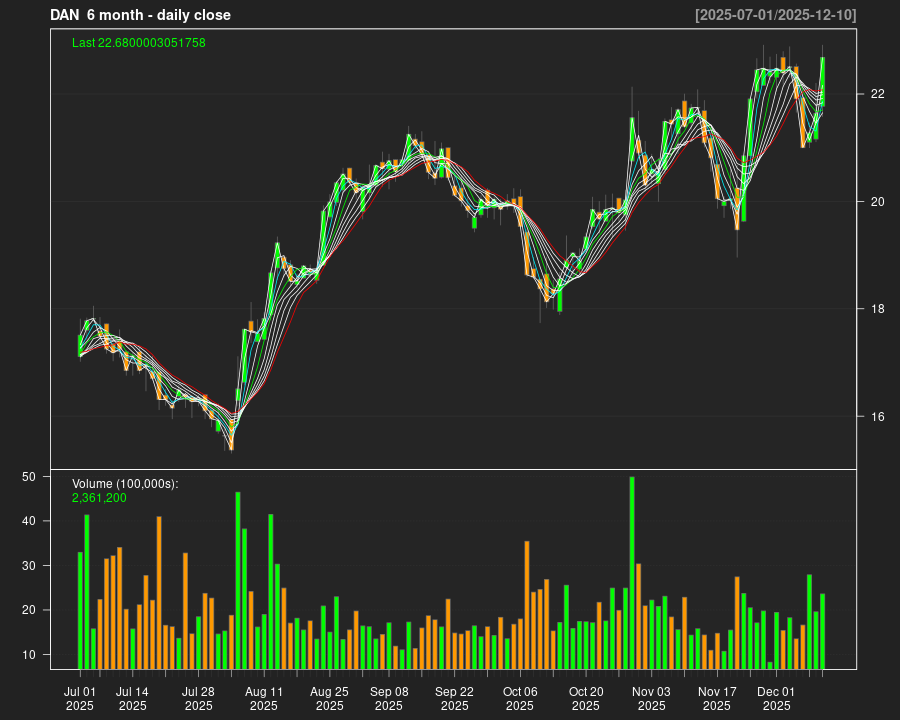Click the tallest green volume bar
Screen dimensions: 900x720
click(632, 572)
